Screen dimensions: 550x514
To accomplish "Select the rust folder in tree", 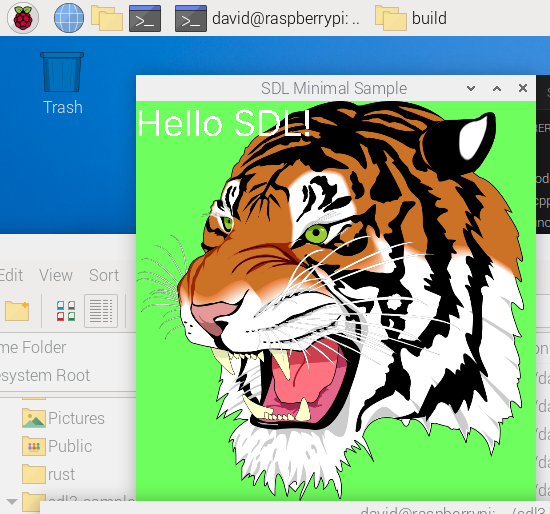I will 48,474.
